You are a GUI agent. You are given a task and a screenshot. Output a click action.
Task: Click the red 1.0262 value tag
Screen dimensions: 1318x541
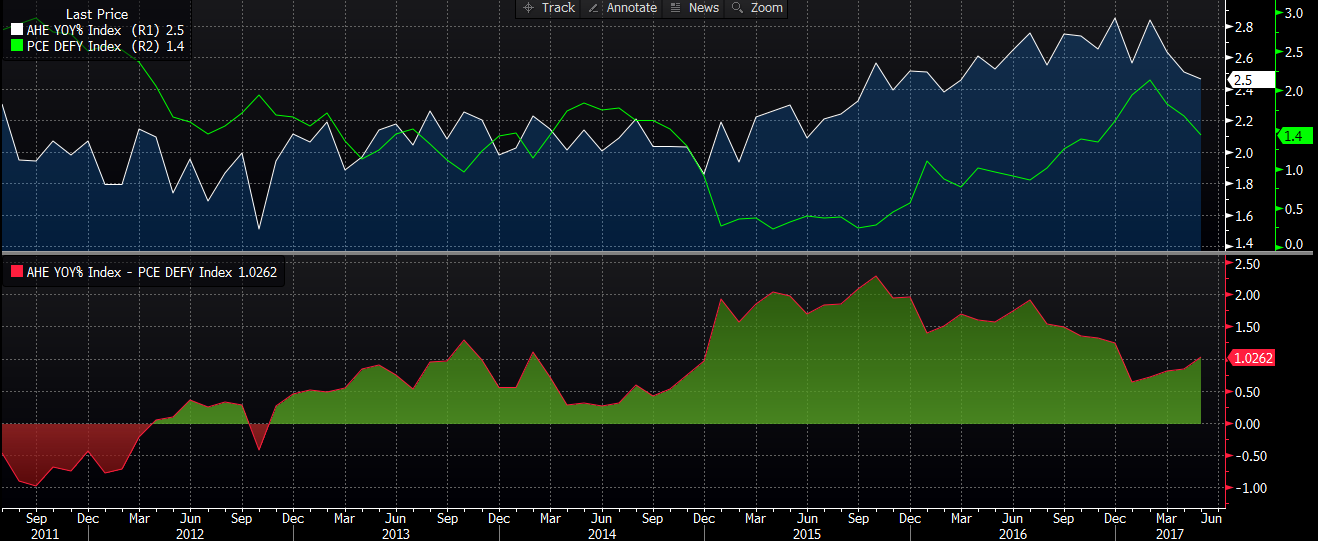[1253, 358]
